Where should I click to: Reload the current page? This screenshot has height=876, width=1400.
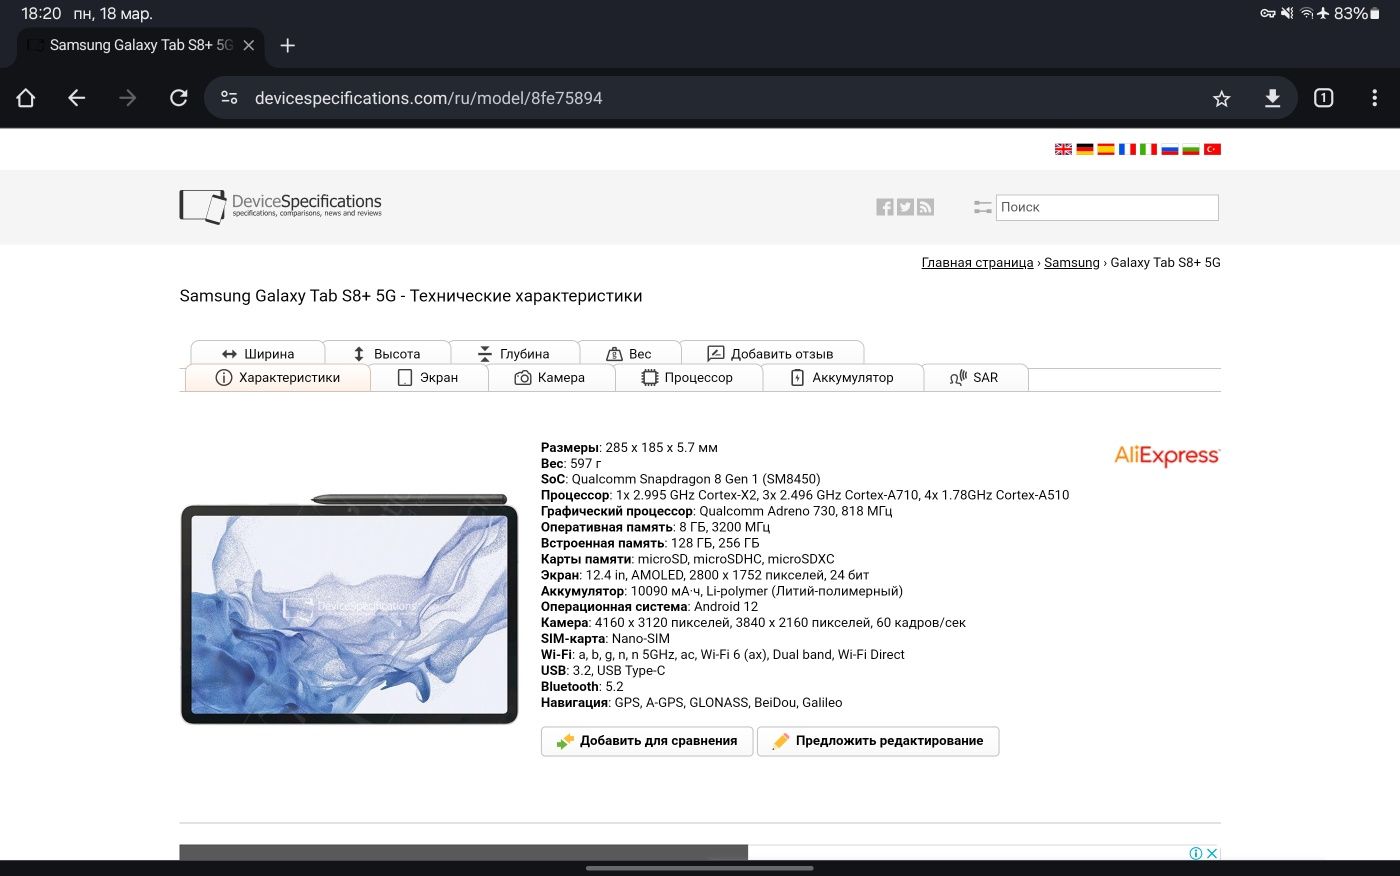tap(179, 98)
